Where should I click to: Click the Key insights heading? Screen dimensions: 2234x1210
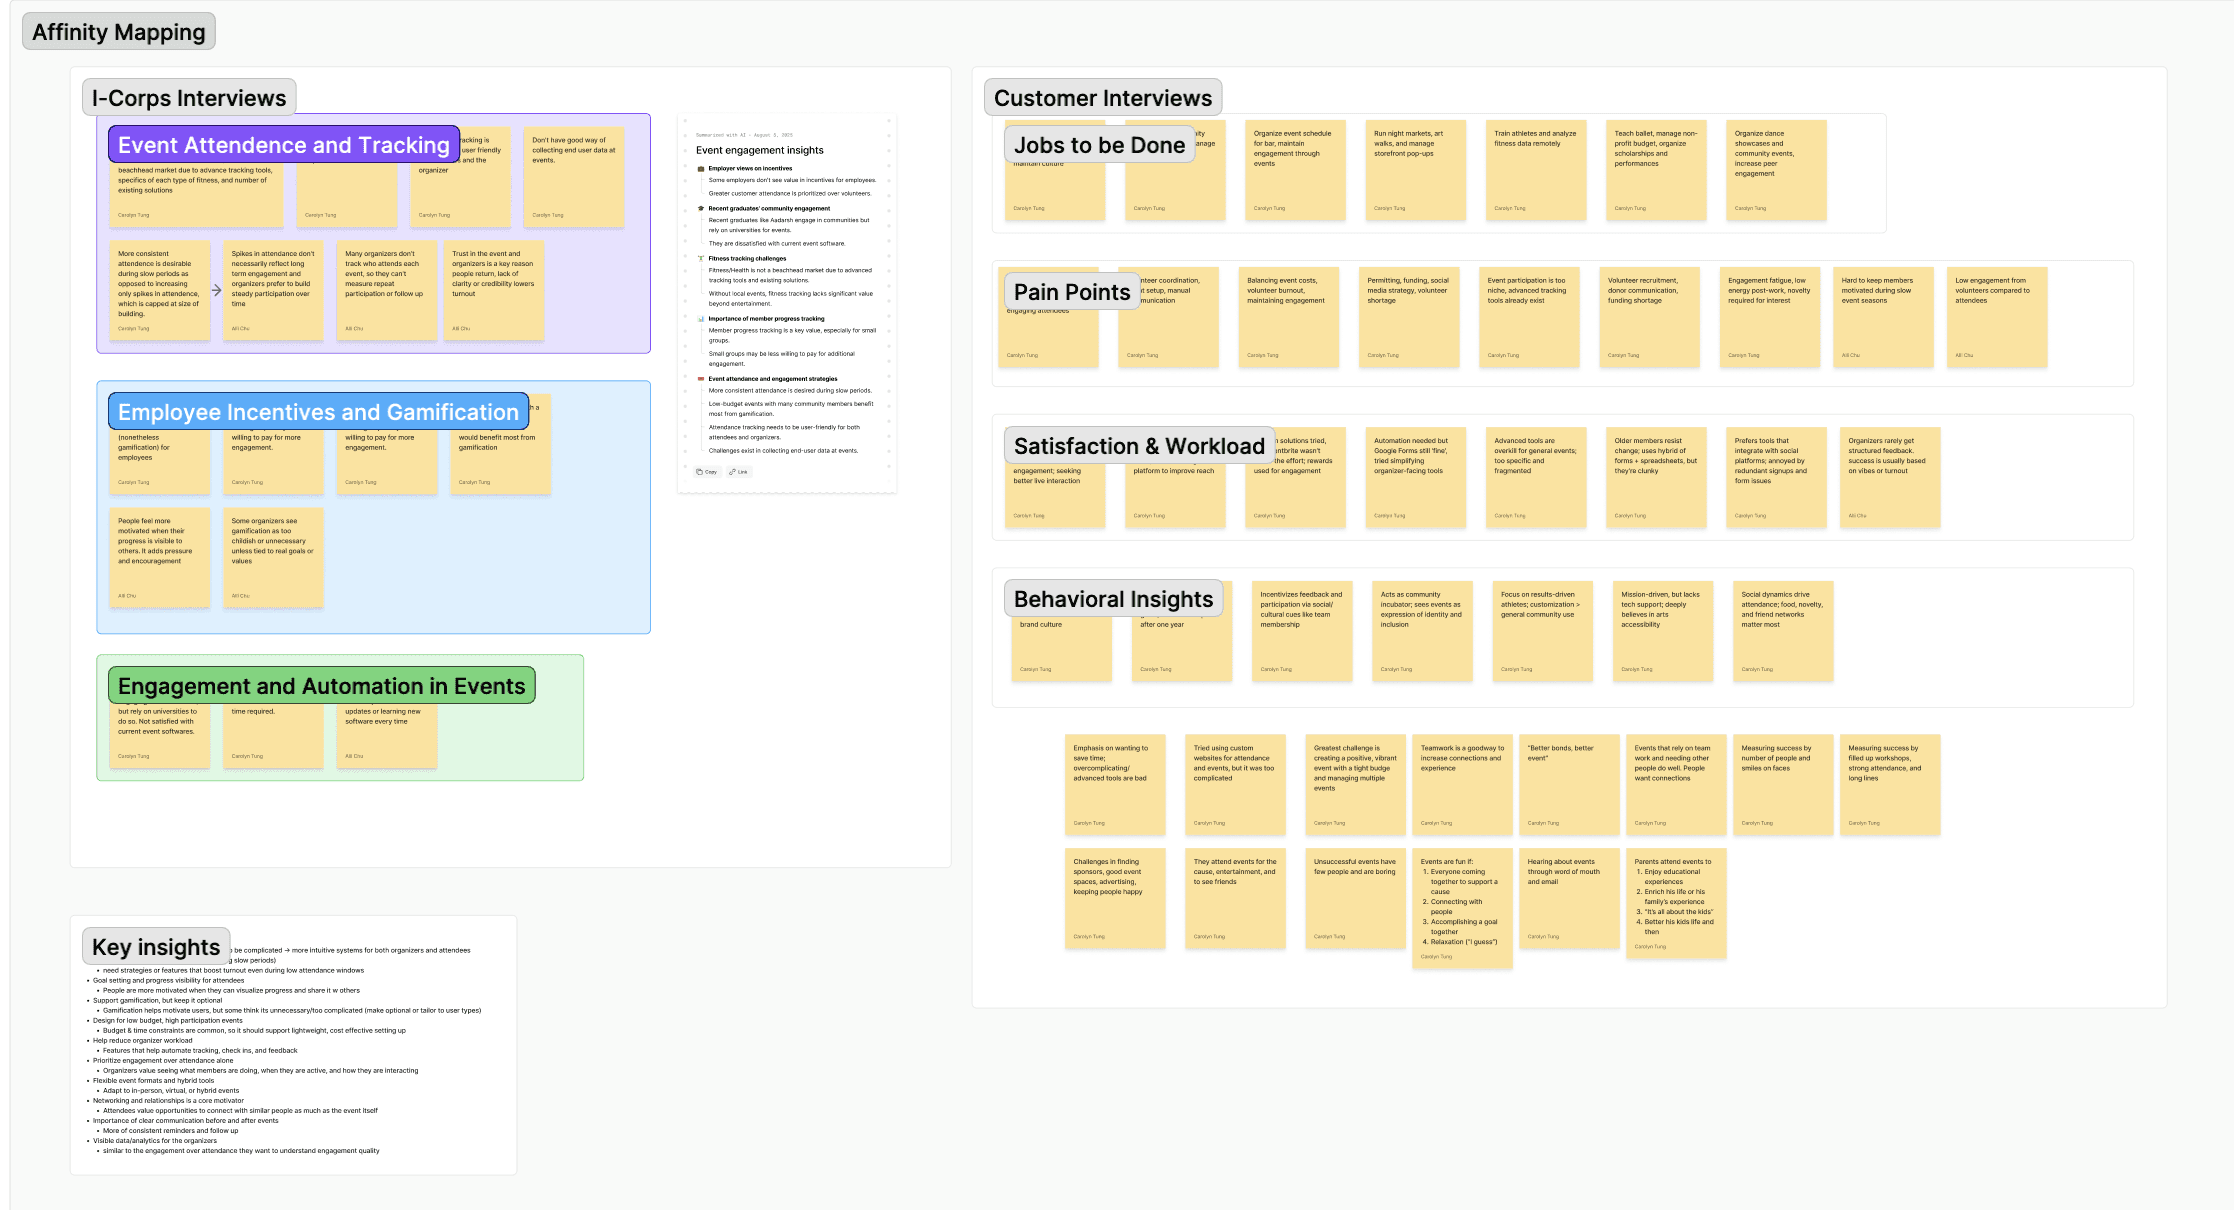click(x=156, y=947)
